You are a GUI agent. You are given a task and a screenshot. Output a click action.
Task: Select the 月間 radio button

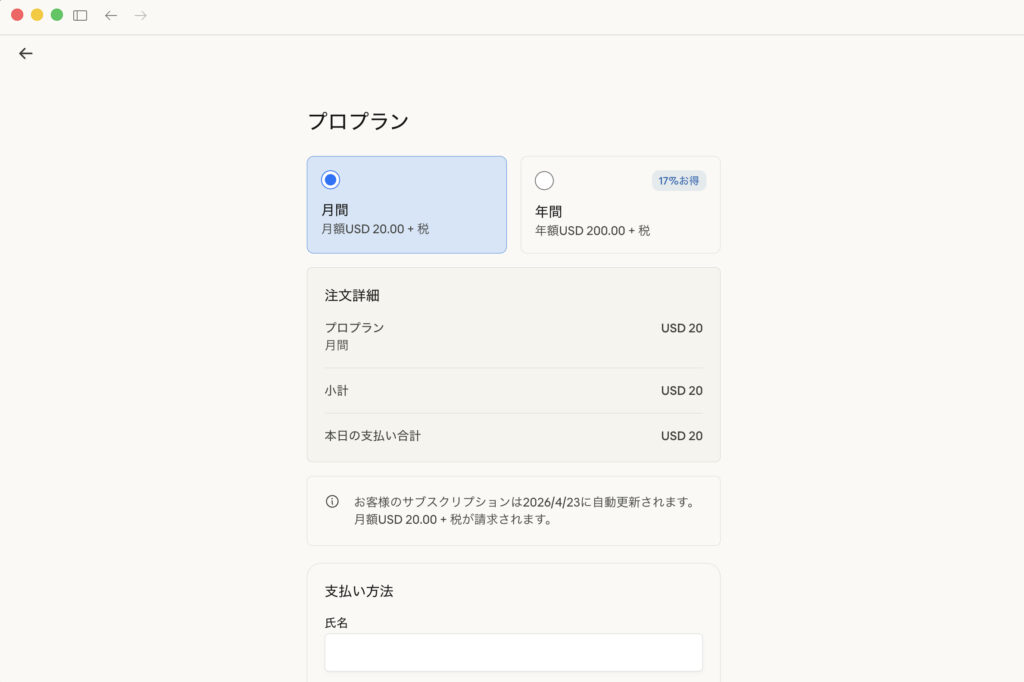331,180
